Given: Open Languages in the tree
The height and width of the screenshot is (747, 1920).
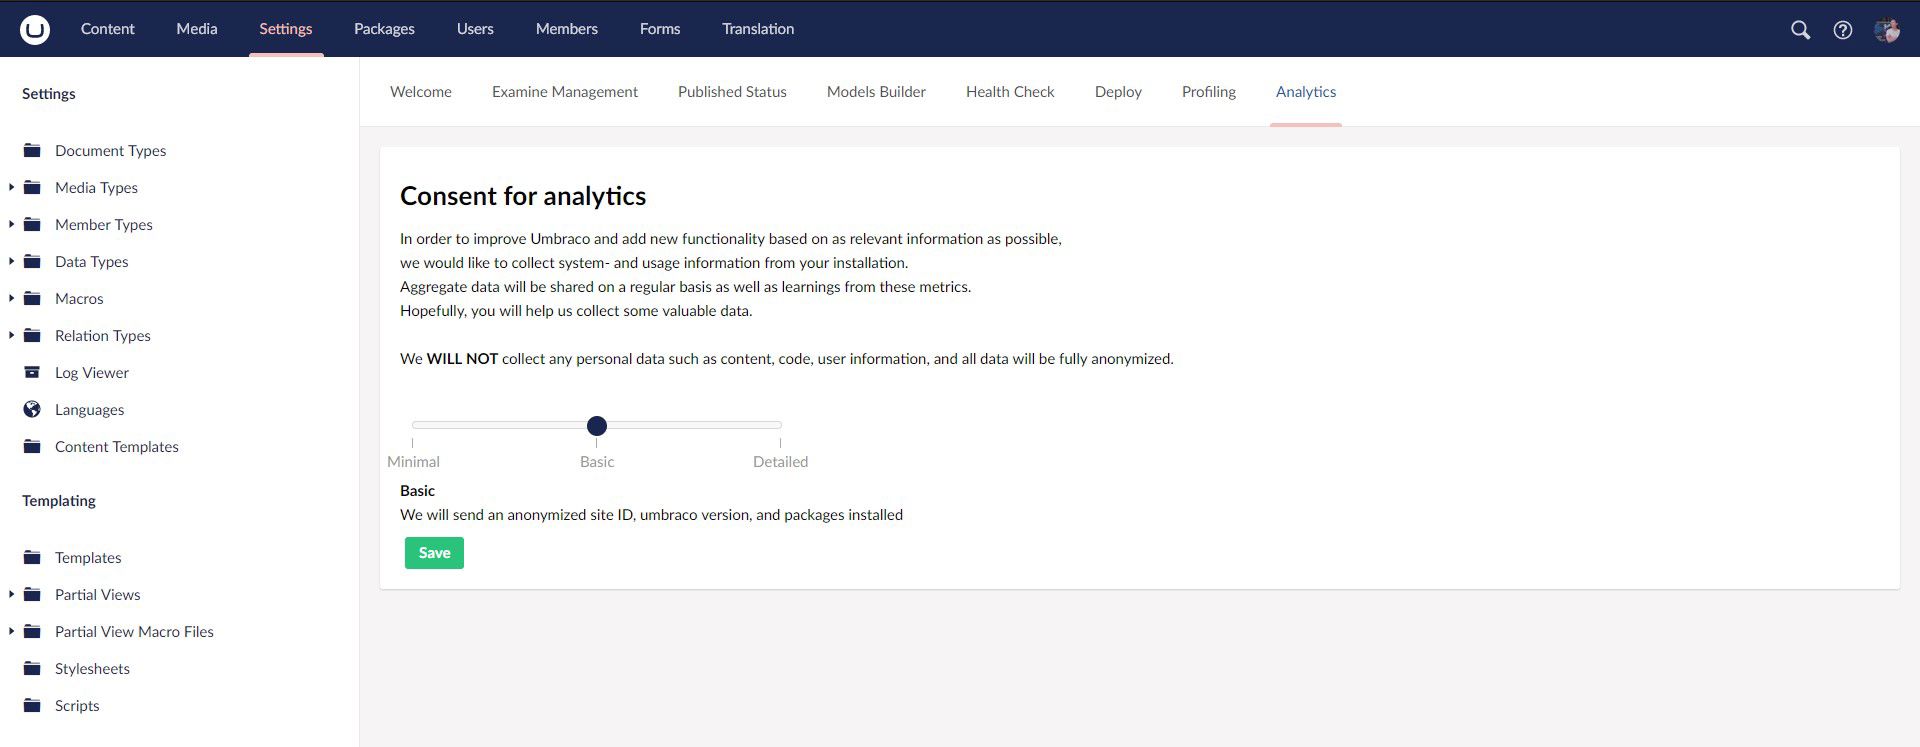Looking at the screenshot, I should coord(90,410).
